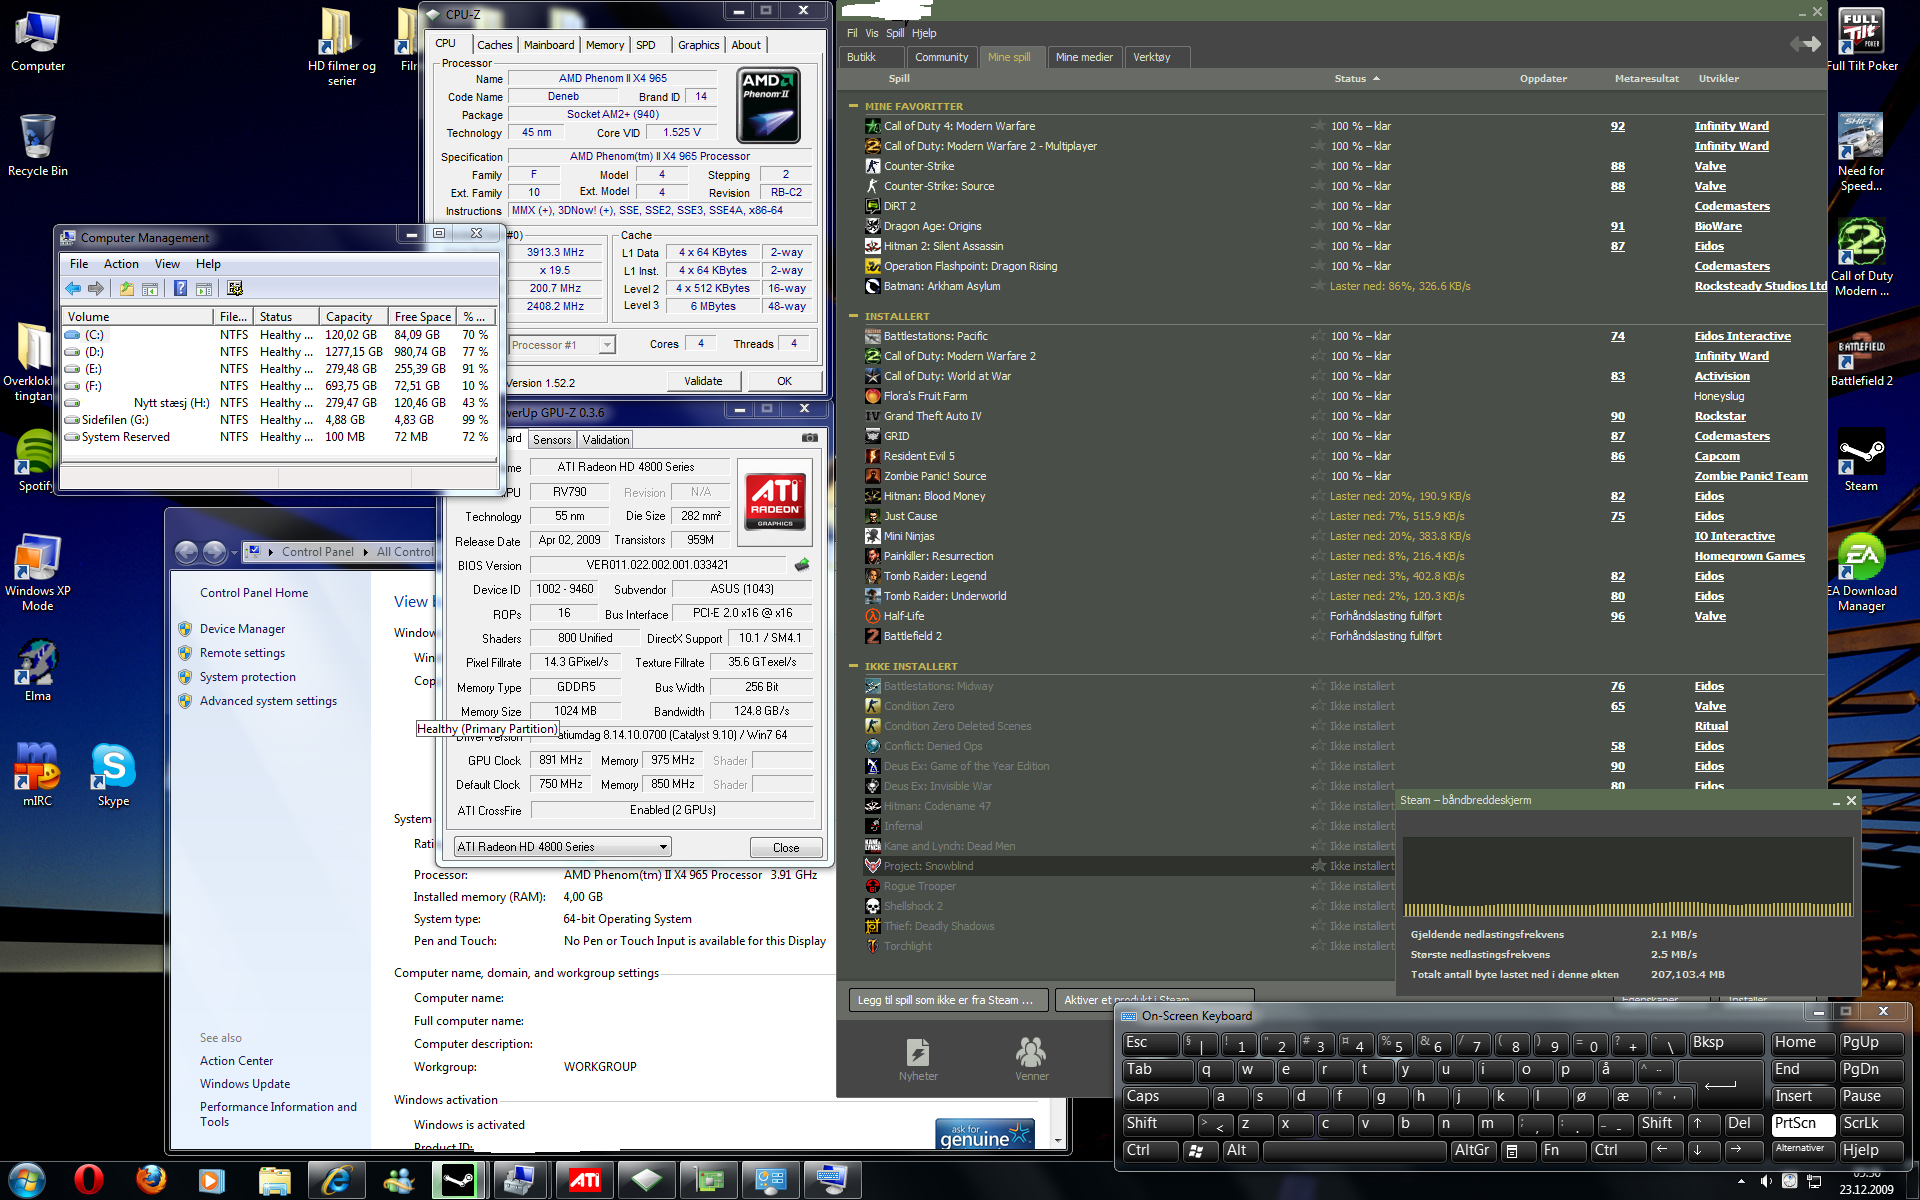Click Back arrow in Computer Management toolbar
This screenshot has width=1920, height=1200.
click(x=73, y=289)
